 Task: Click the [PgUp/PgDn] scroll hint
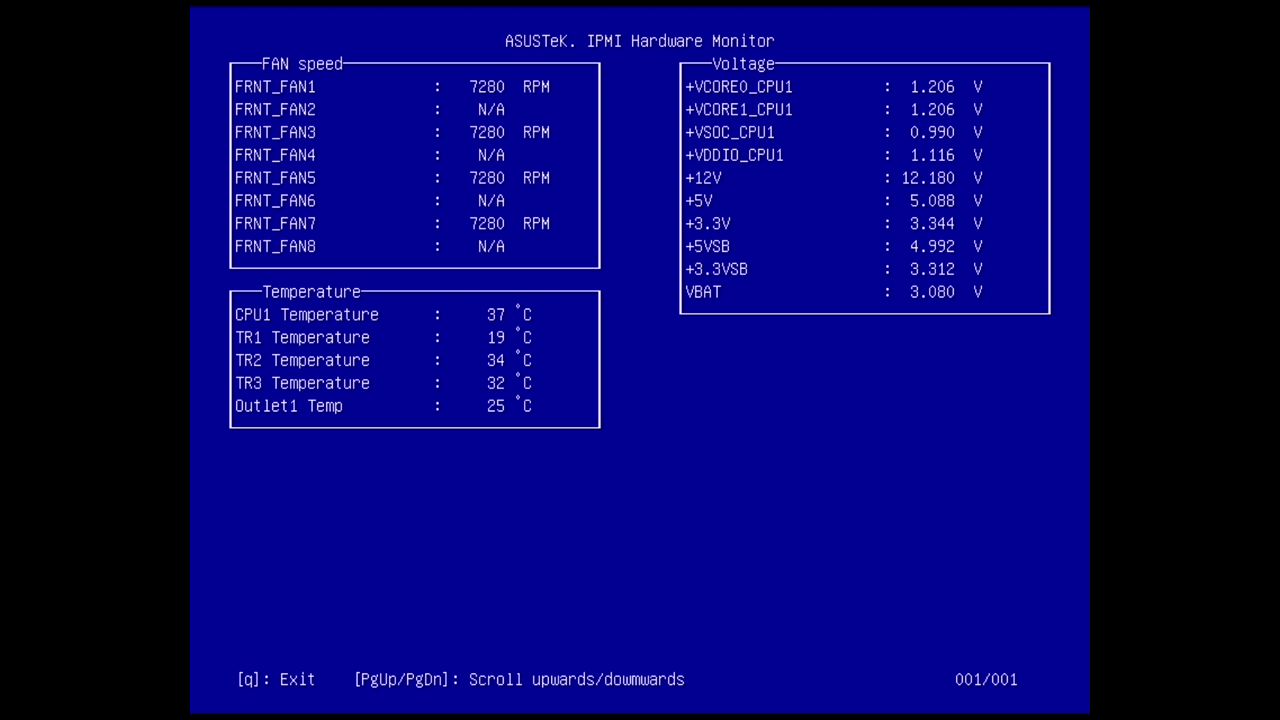[x=519, y=679]
